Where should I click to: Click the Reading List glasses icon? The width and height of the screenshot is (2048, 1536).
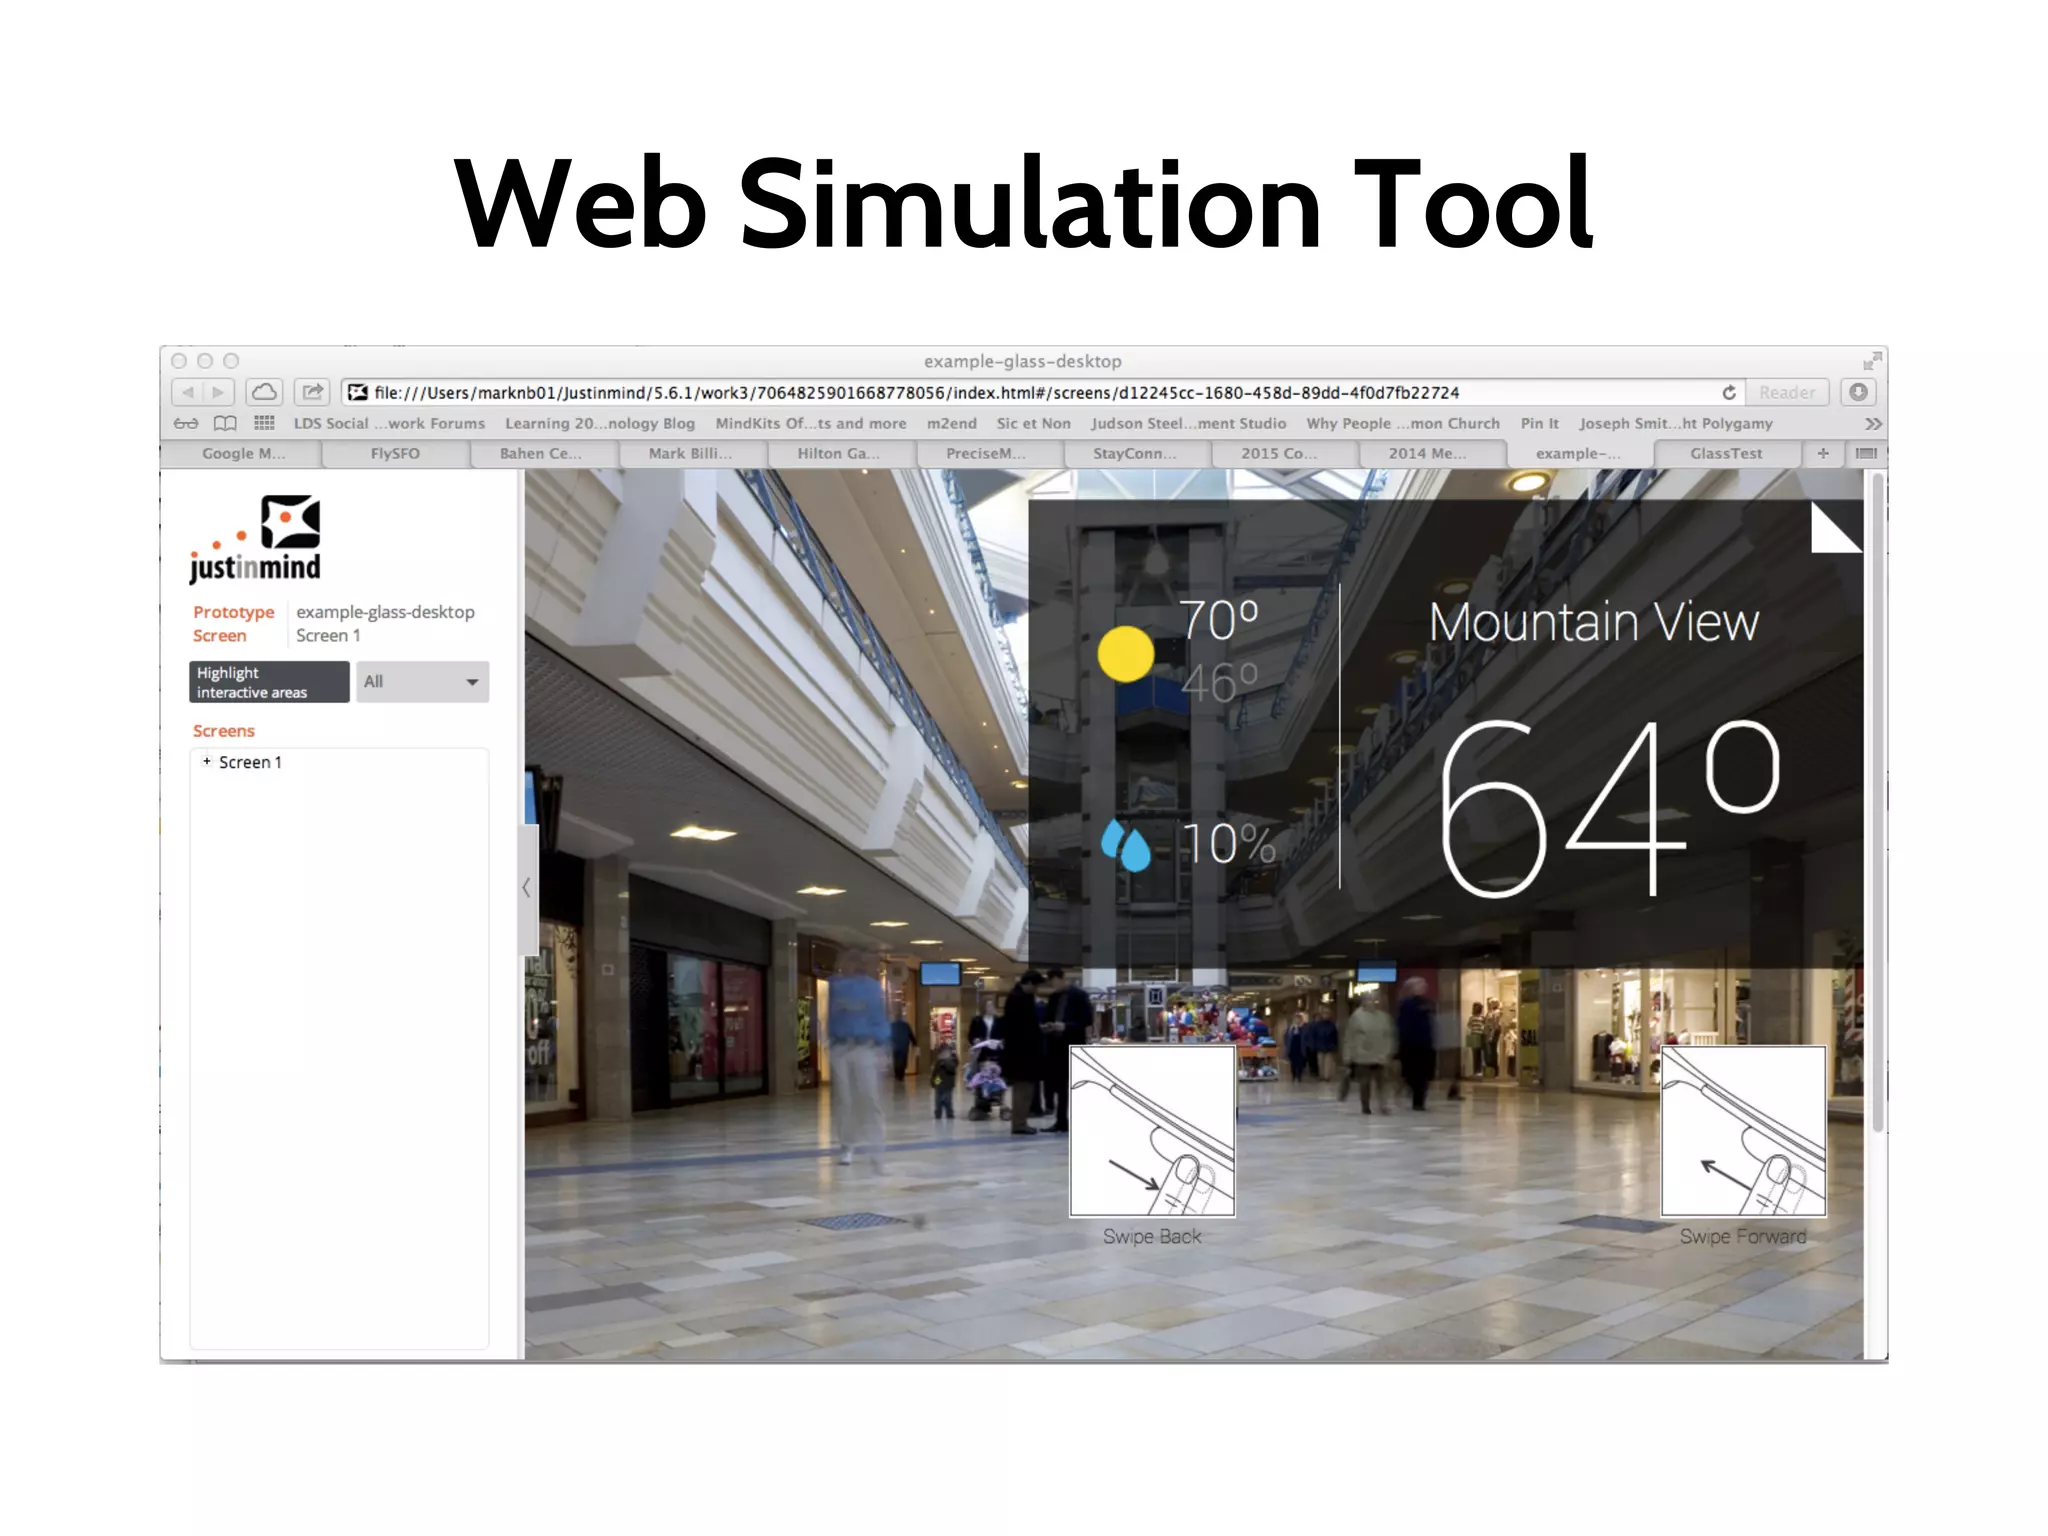coord(186,423)
